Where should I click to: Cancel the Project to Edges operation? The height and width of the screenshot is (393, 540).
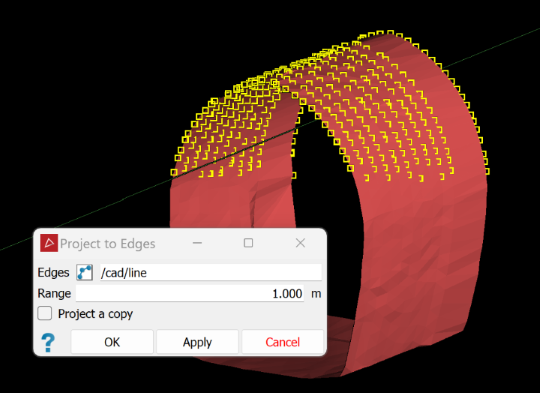click(282, 342)
